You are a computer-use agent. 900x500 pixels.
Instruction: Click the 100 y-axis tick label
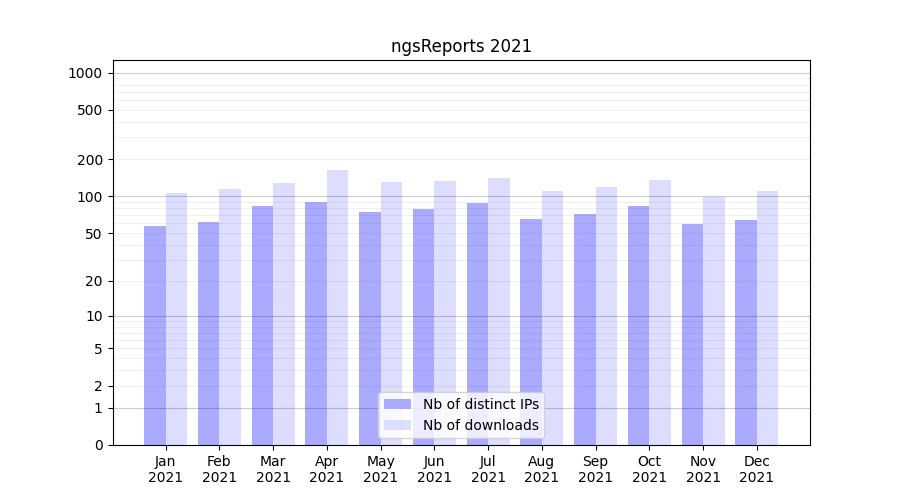pyautogui.click(x=88, y=197)
